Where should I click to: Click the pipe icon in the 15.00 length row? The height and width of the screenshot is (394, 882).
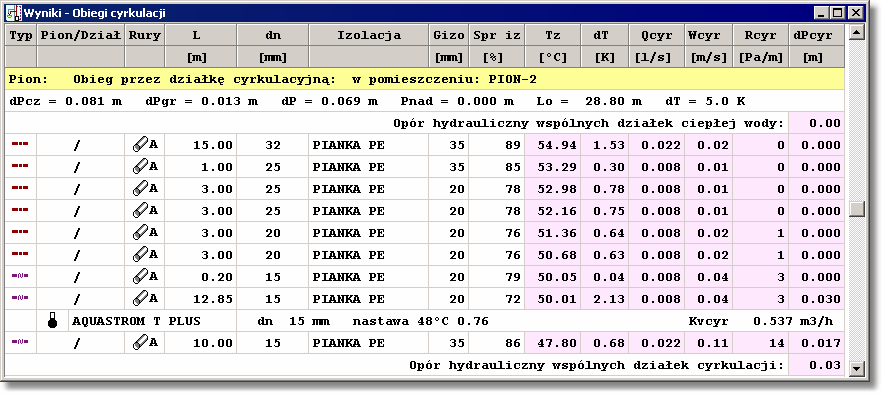140,145
